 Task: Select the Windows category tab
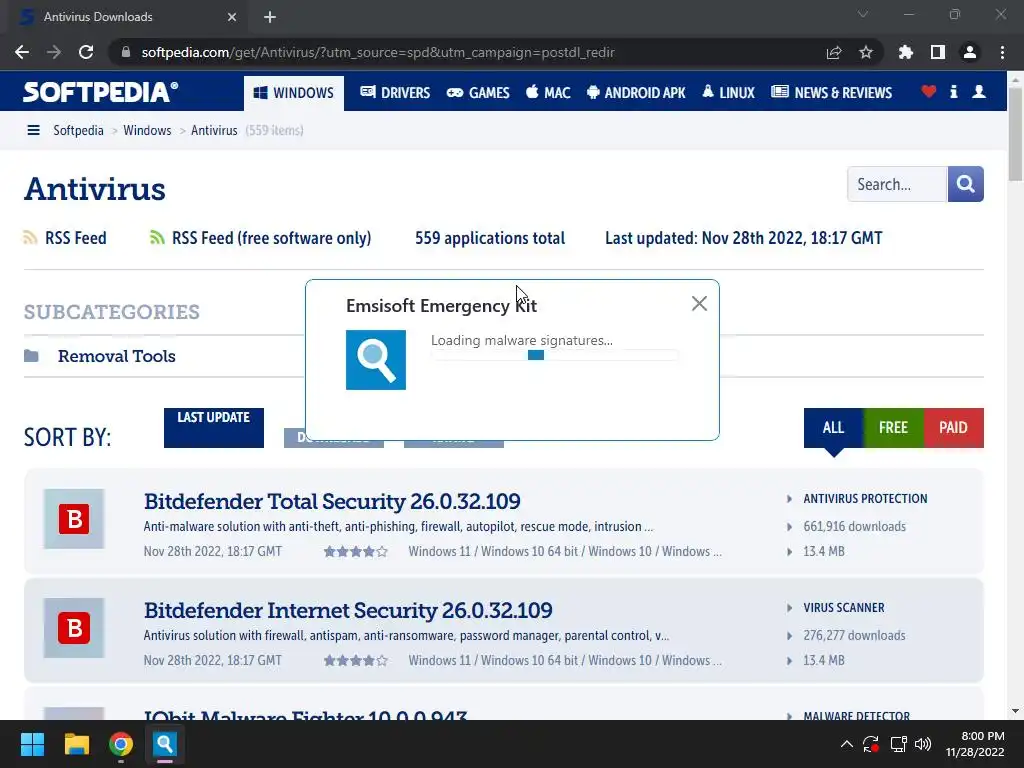pyautogui.click(x=294, y=93)
